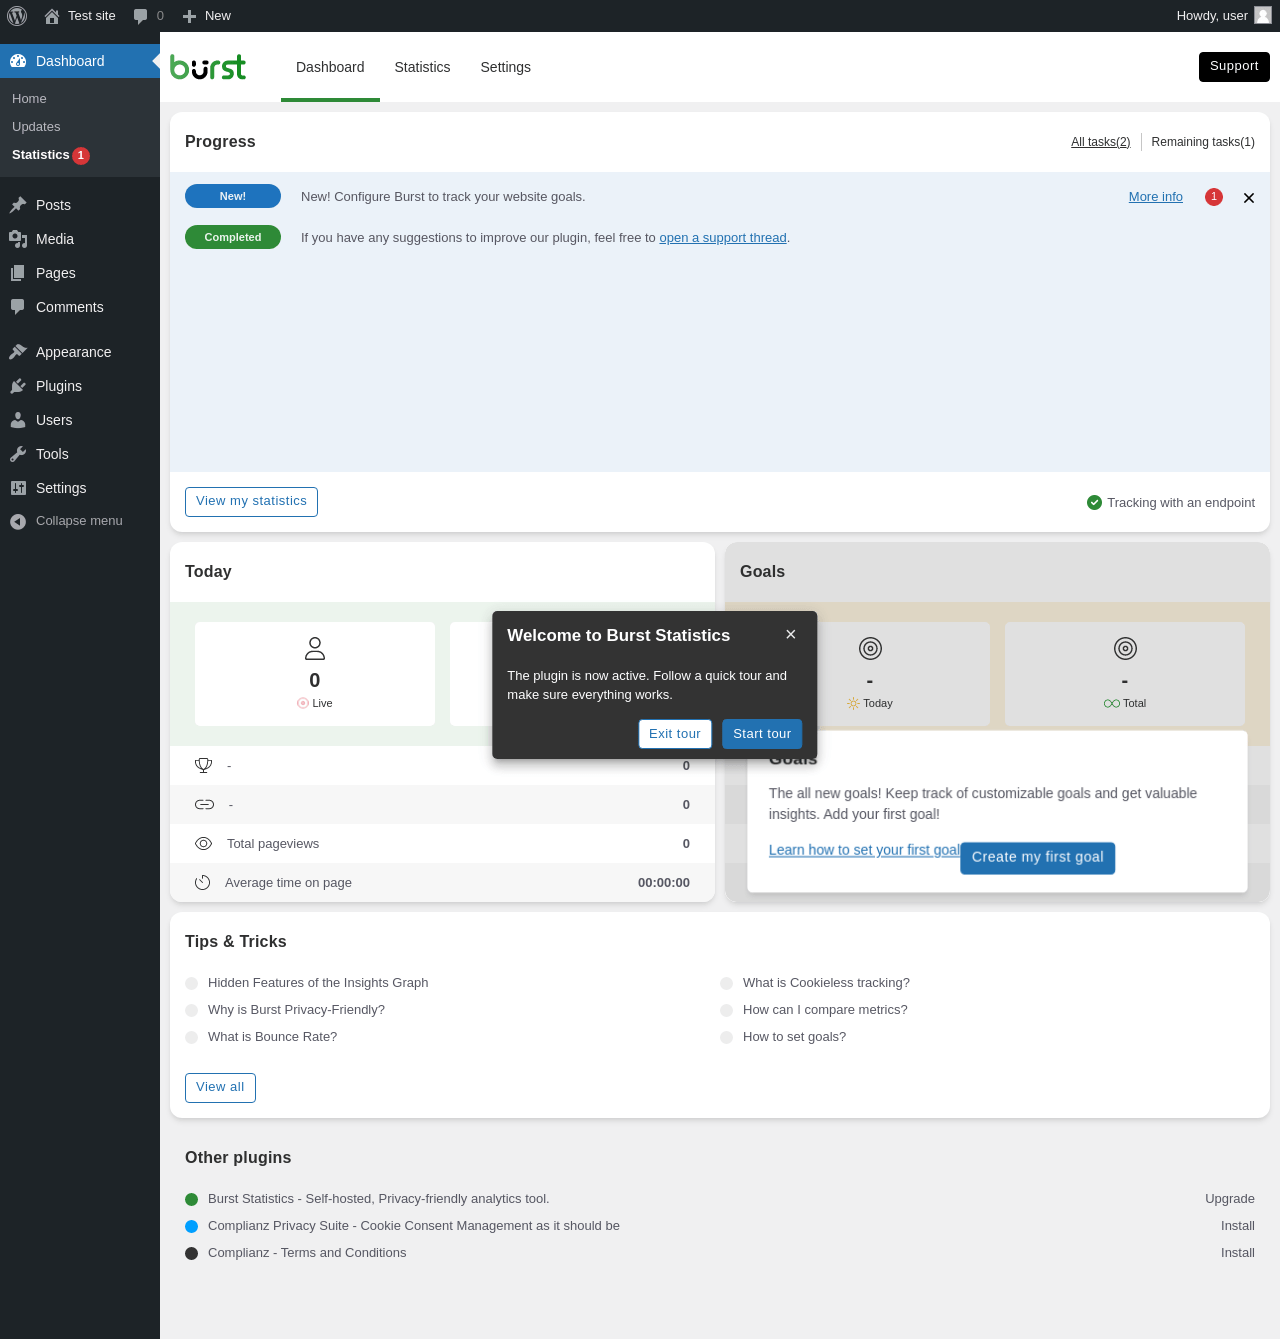This screenshot has width=1280, height=1339.
Task: Click Howdy, user account menu
Action: [x=1224, y=16]
